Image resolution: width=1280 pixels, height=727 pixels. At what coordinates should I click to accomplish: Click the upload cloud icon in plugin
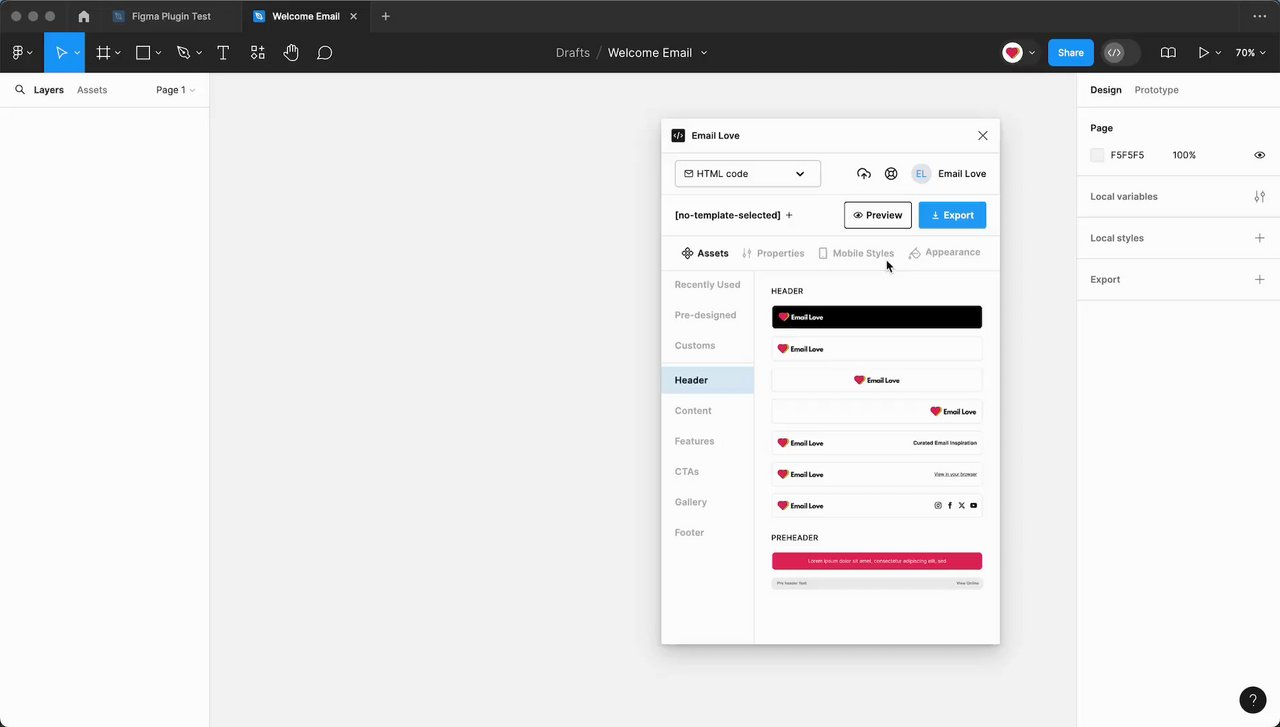point(864,174)
